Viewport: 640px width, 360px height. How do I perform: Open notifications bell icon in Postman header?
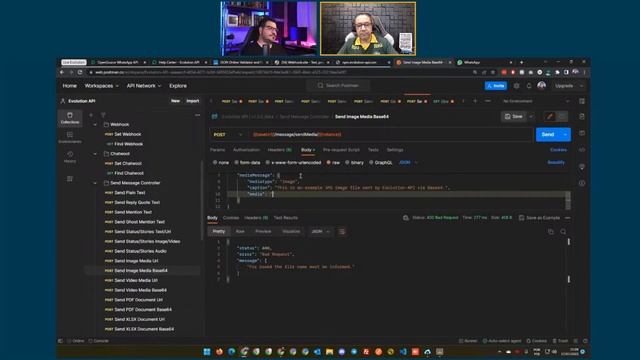[529, 86]
